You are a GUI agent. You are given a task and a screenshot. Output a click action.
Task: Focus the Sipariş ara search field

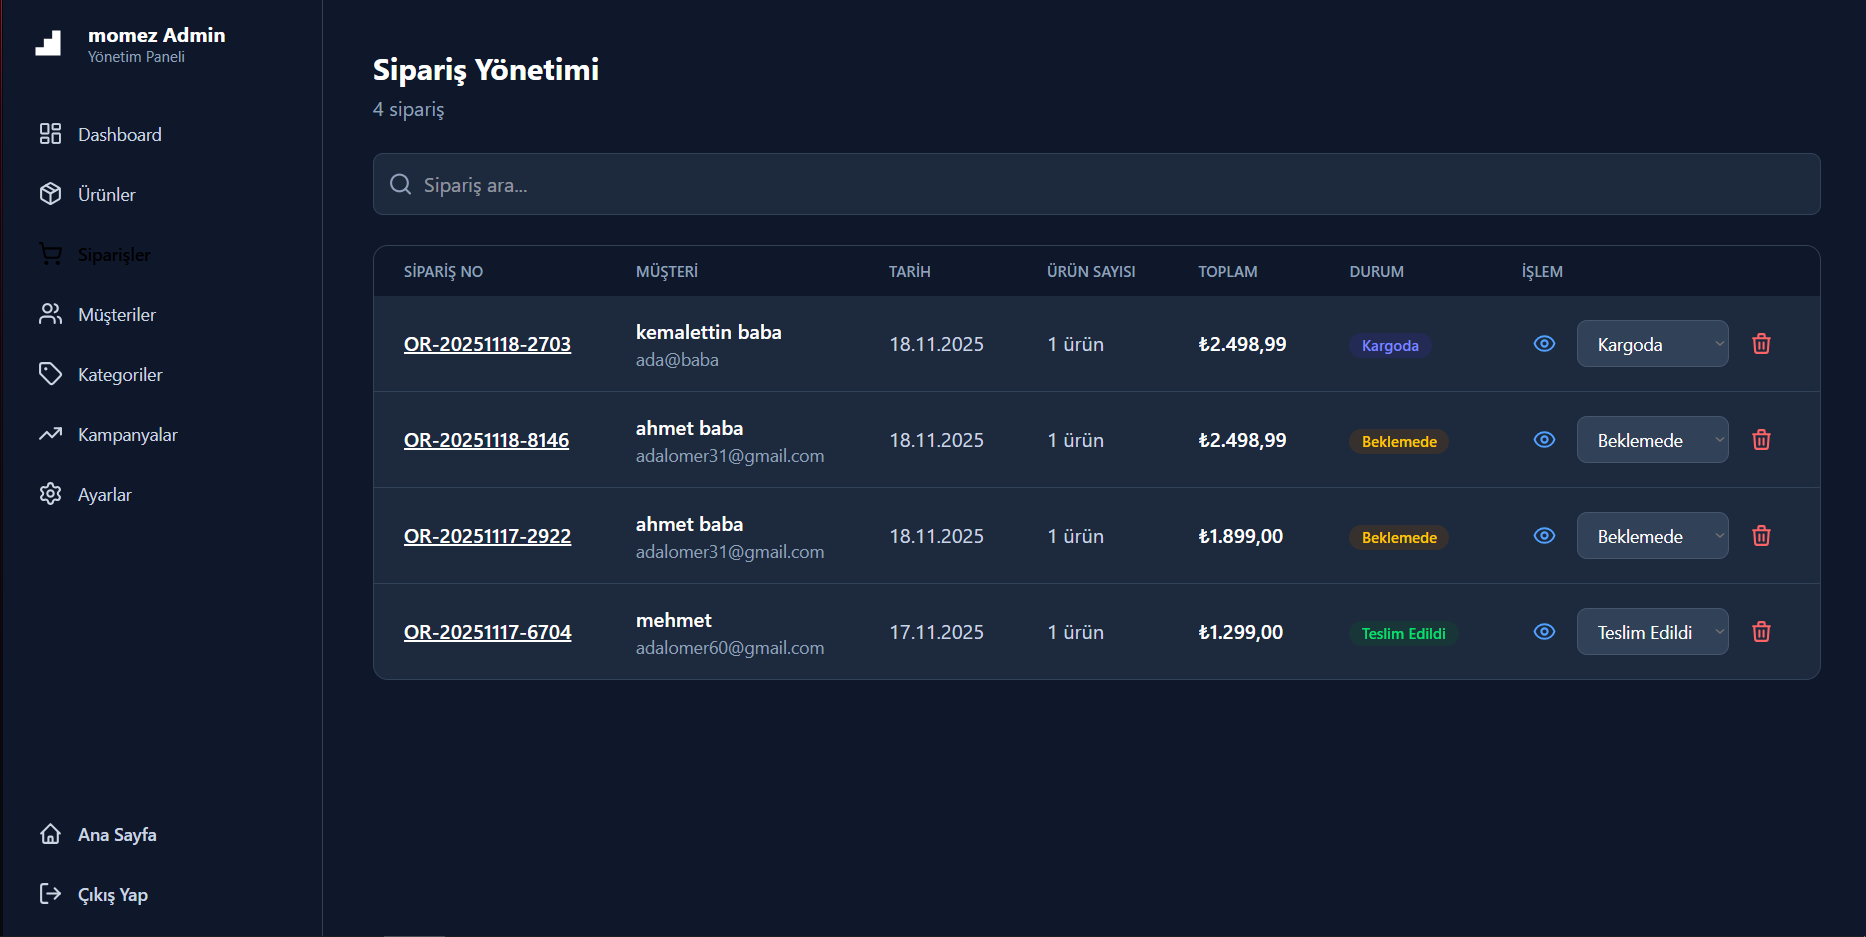[x=1100, y=185]
